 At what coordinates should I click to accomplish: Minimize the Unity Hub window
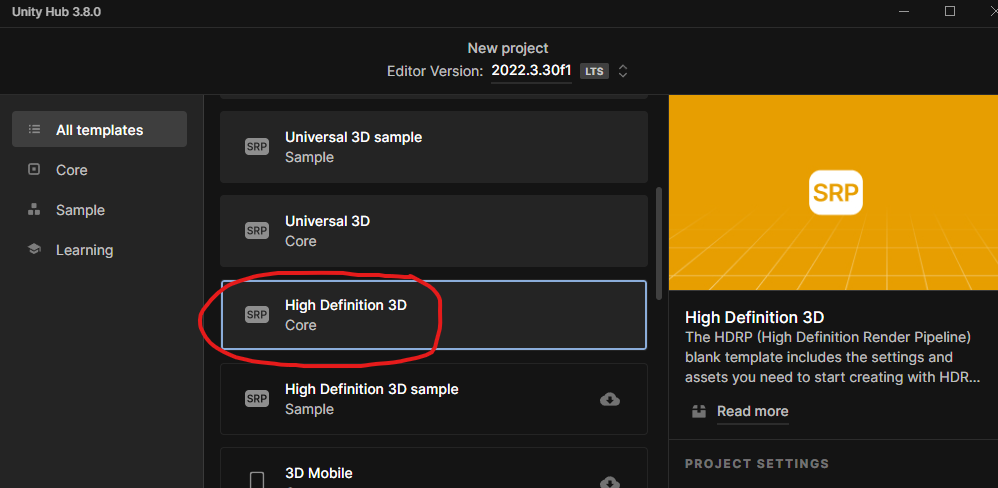click(x=904, y=11)
